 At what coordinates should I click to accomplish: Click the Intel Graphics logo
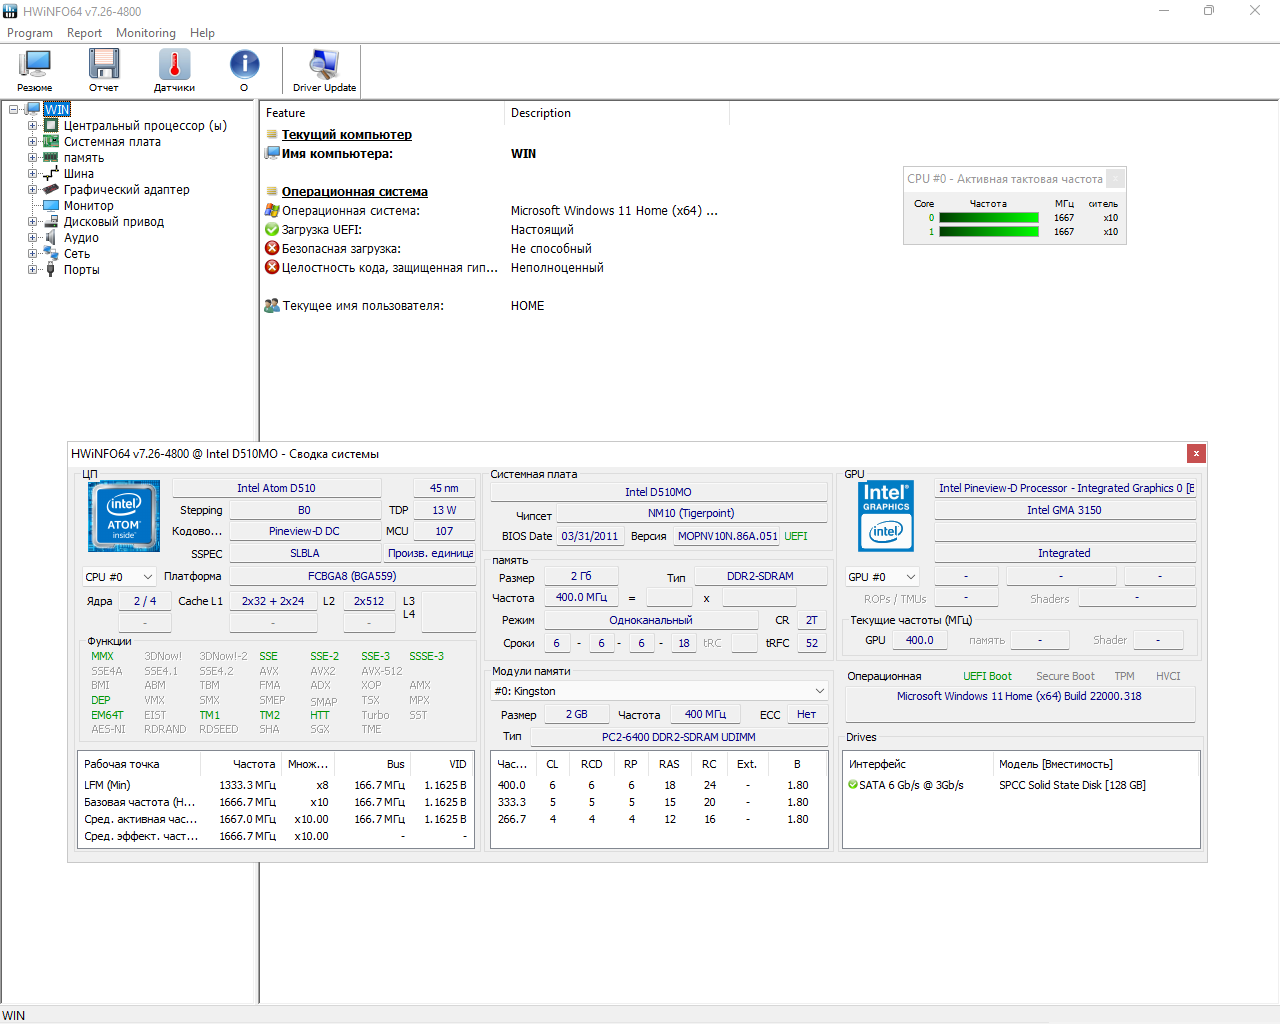point(886,517)
